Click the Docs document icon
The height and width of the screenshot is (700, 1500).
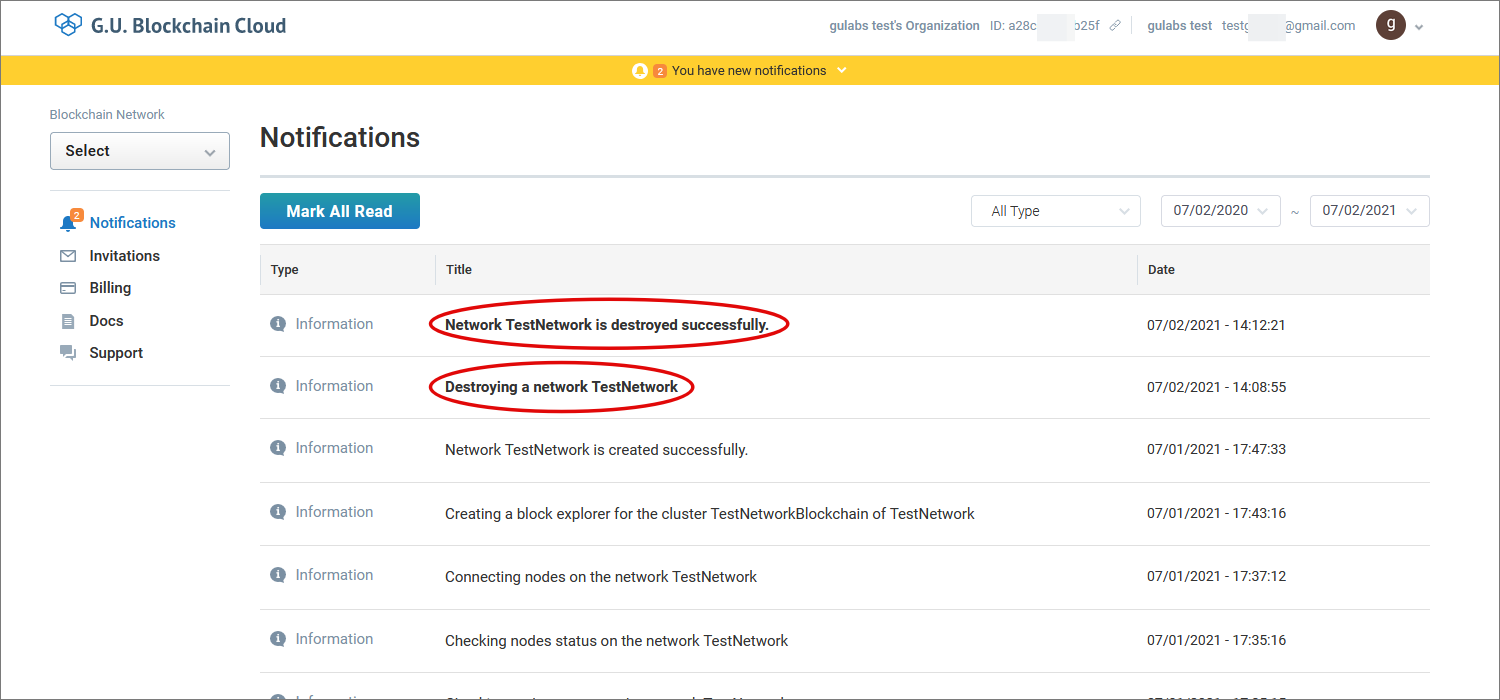[x=68, y=321]
